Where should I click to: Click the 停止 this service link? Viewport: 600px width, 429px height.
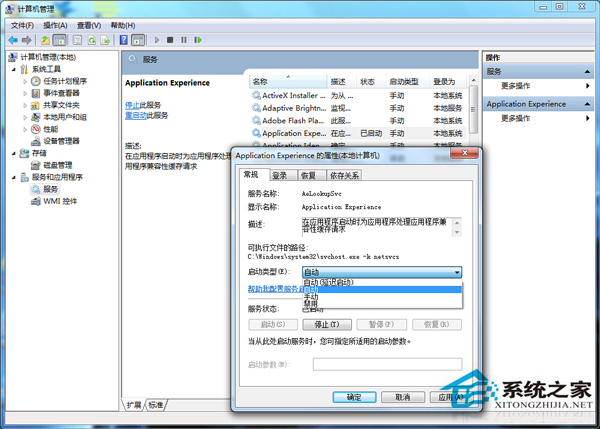point(132,105)
